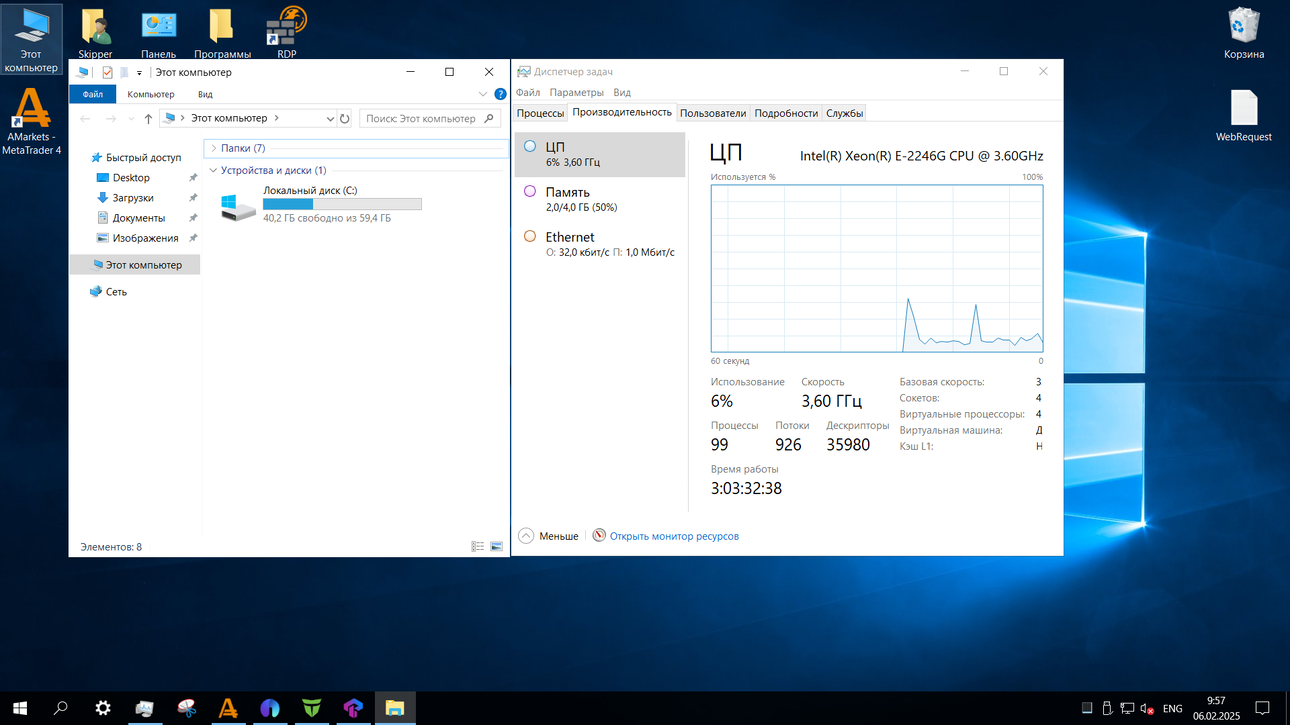Viewport: 1290px width, 725px height.
Task: Refresh the Explorer address bar location
Action: click(x=345, y=118)
